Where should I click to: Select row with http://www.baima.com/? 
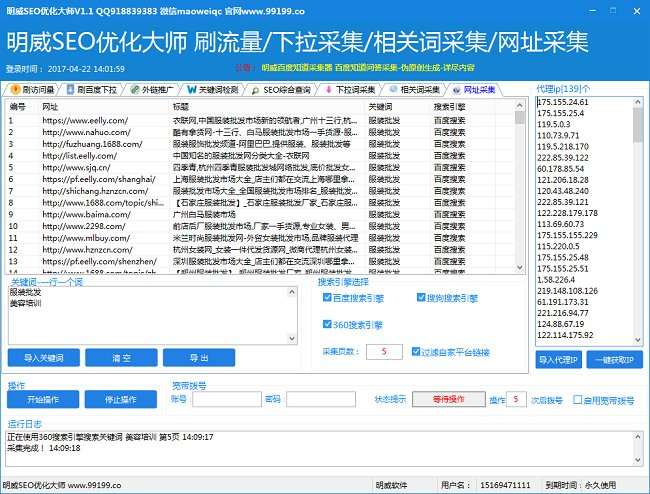260,214
